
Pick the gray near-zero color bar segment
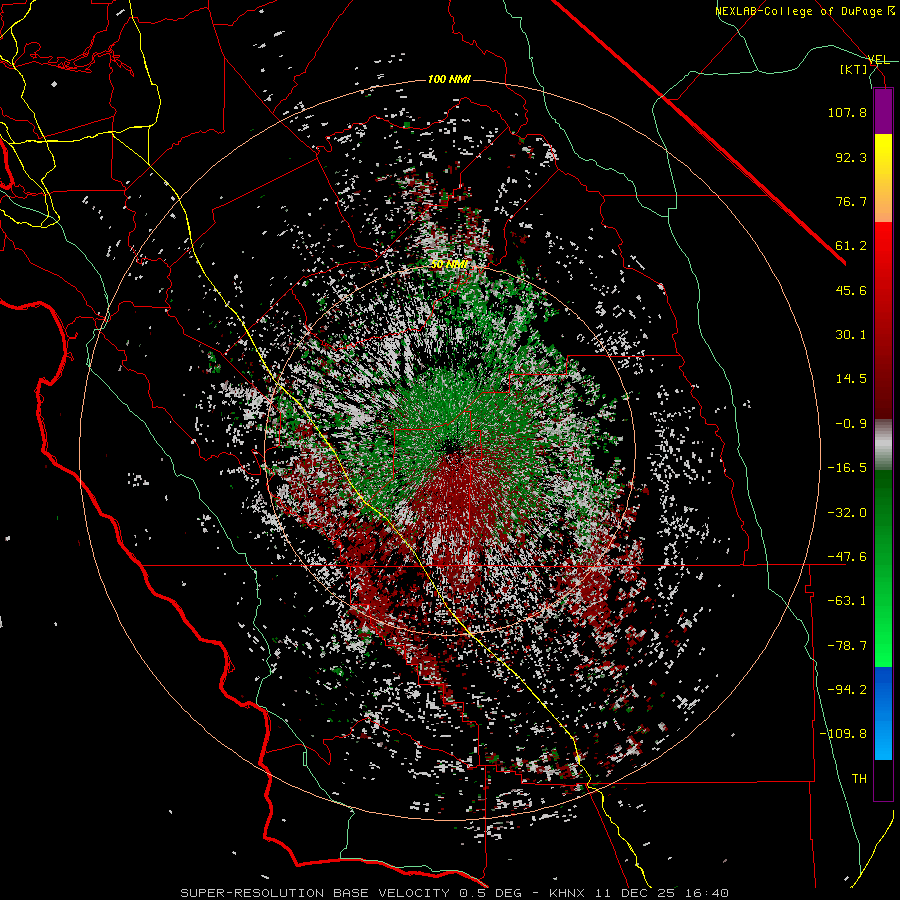click(883, 444)
